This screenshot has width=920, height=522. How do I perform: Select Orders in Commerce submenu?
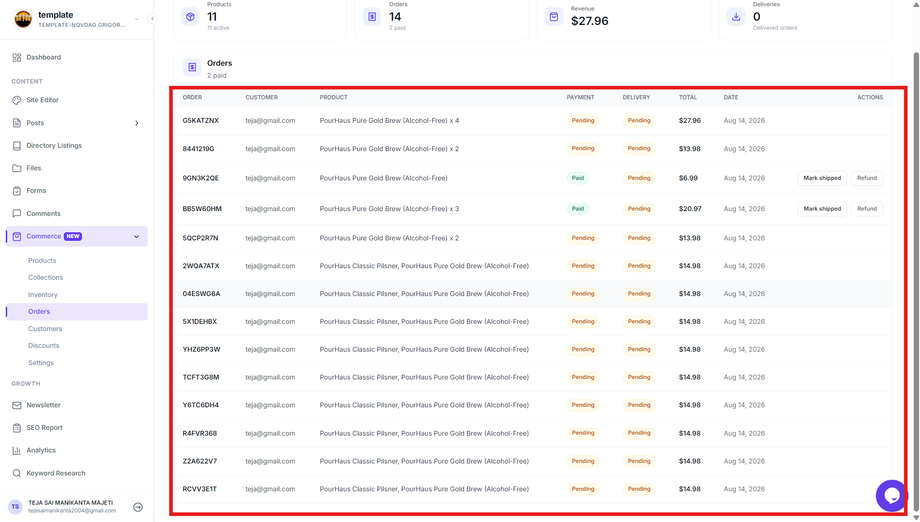point(77,311)
